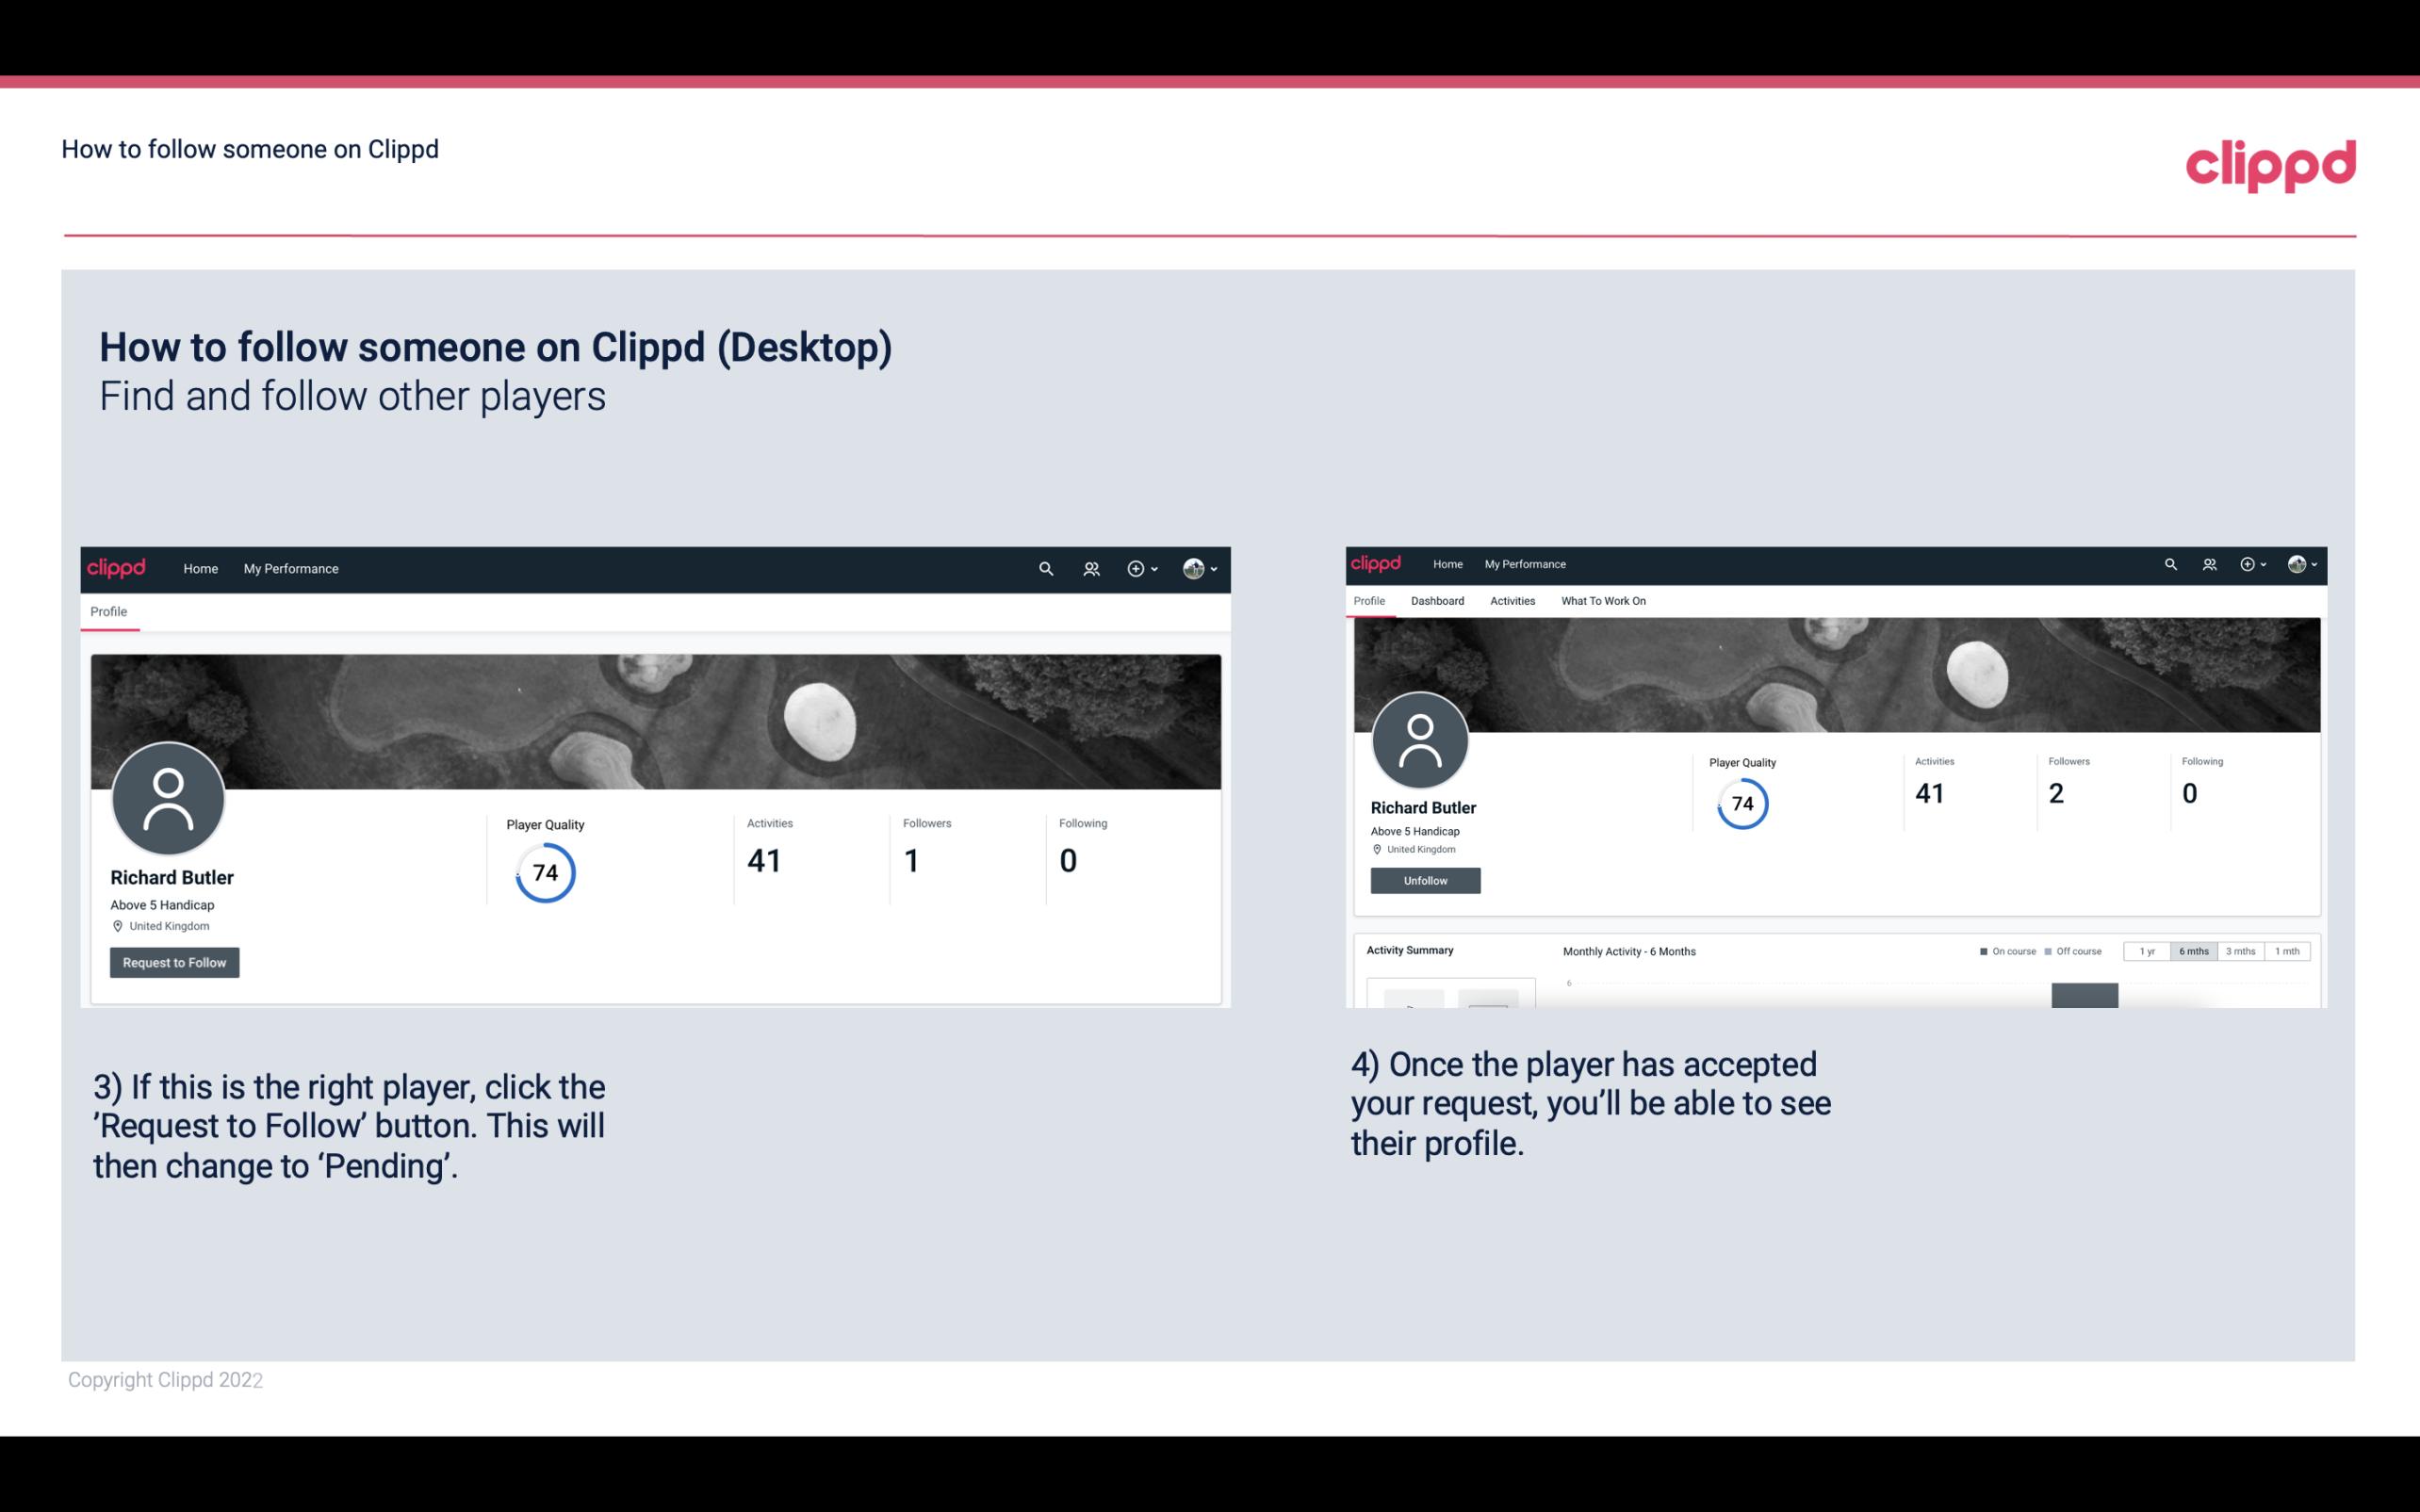Screen dimensions: 2420x1512
Task: Click the user avatar icon on right profile
Action: pyautogui.click(x=1420, y=740)
